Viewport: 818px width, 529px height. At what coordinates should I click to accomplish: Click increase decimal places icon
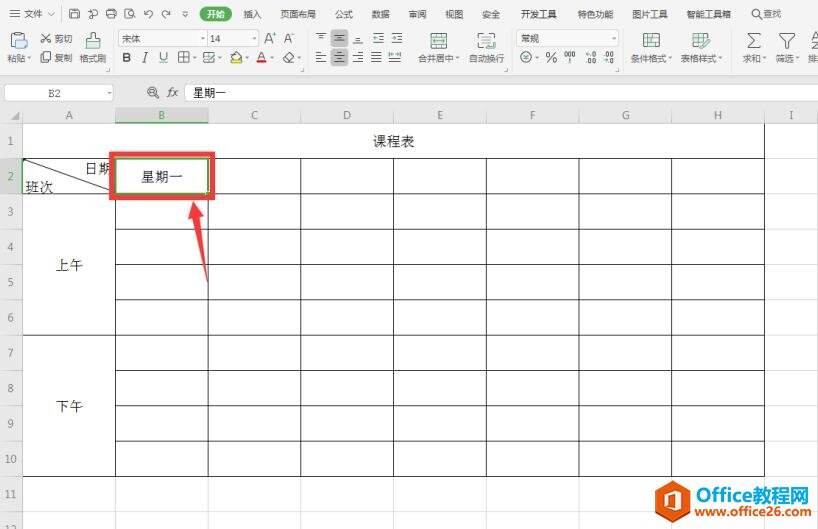591,57
